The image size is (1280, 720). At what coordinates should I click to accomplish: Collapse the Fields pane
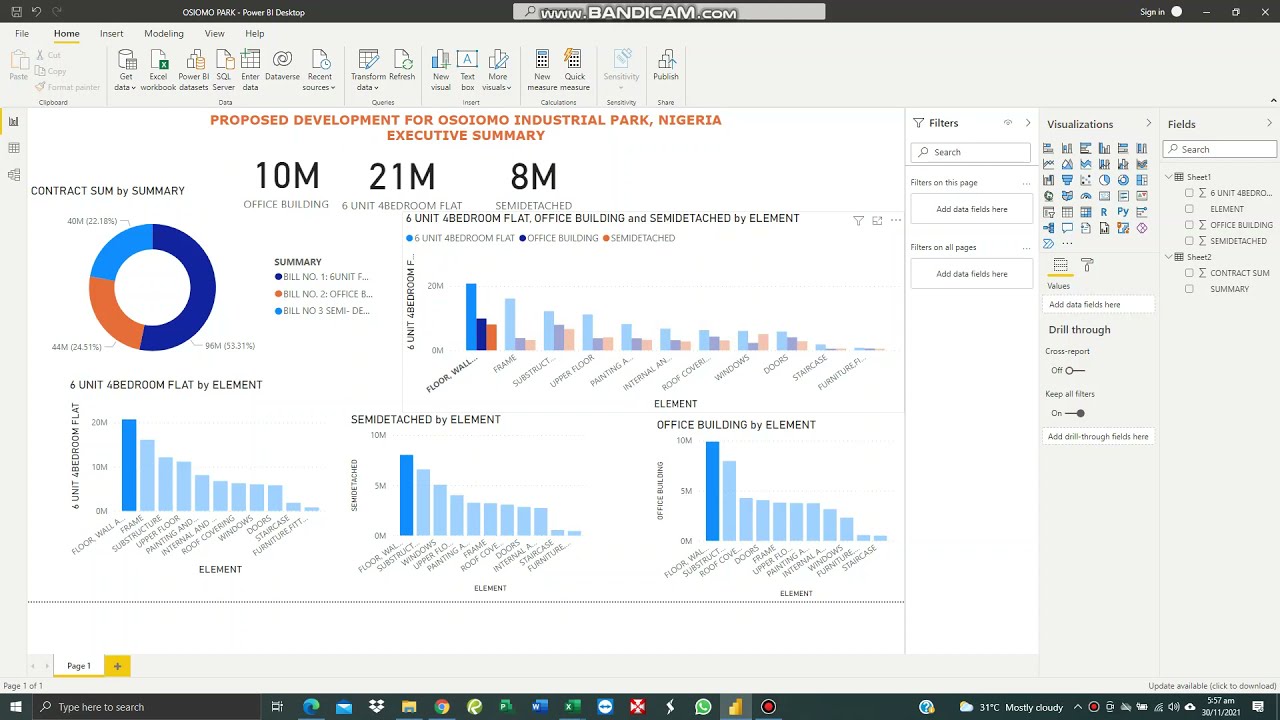tap(1270, 124)
